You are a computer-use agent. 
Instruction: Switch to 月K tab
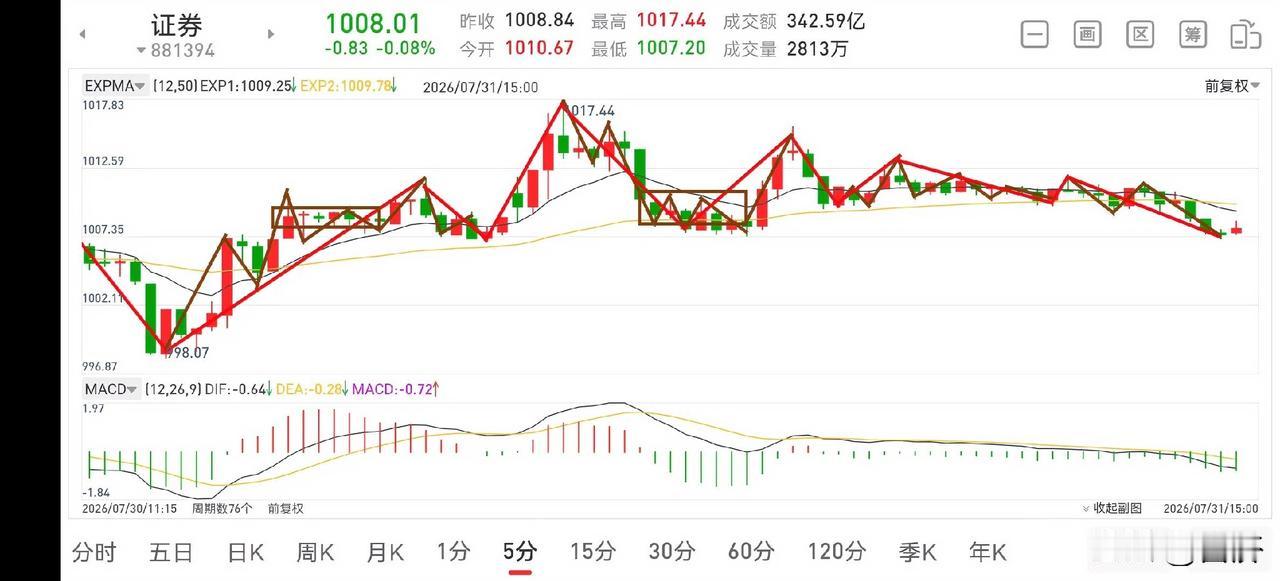click(x=385, y=551)
